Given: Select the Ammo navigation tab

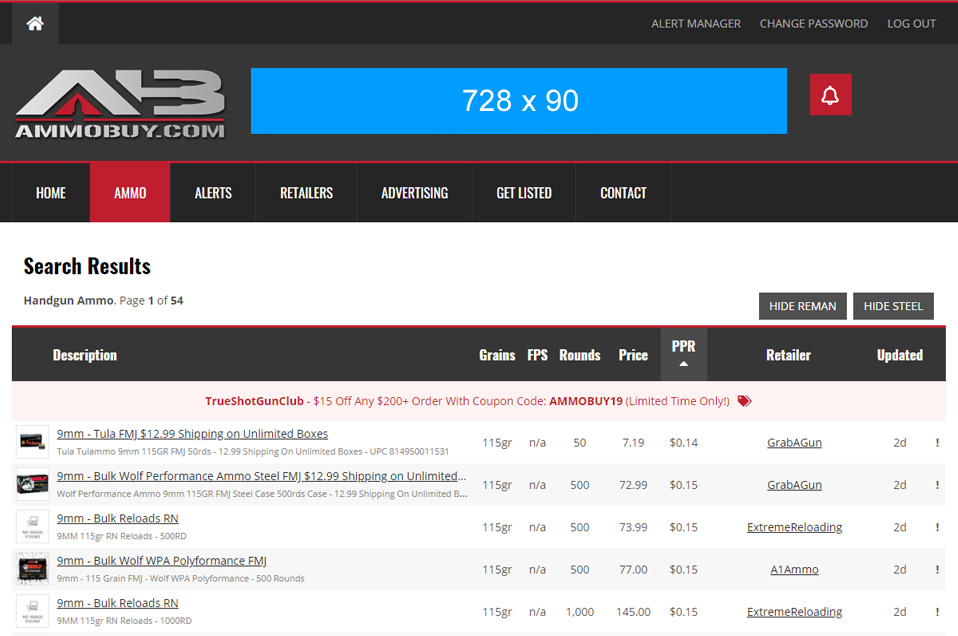Looking at the screenshot, I should pyautogui.click(x=130, y=193).
